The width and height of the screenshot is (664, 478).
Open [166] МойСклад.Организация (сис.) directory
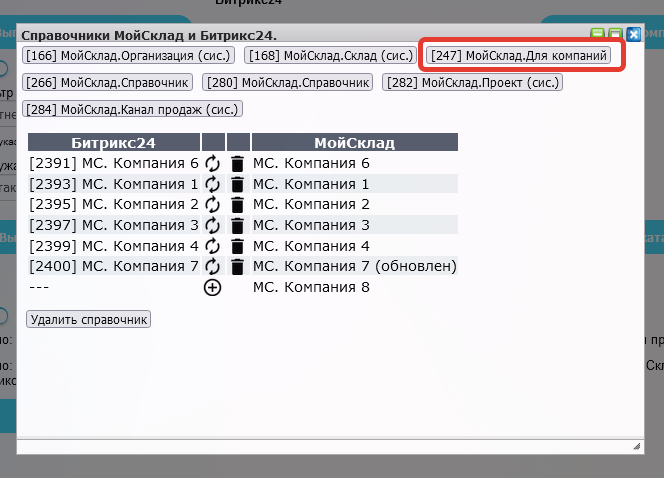(x=128, y=55)
